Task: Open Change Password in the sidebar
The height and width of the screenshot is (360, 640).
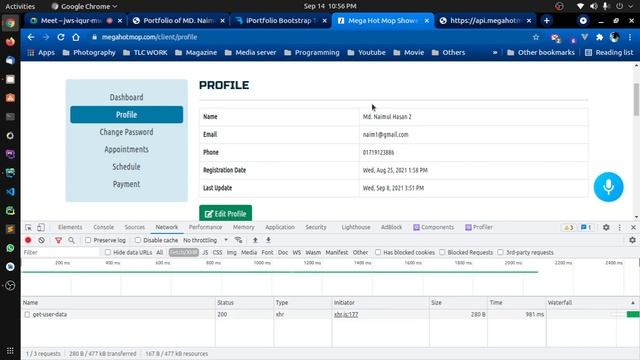Action: (127, 132)
